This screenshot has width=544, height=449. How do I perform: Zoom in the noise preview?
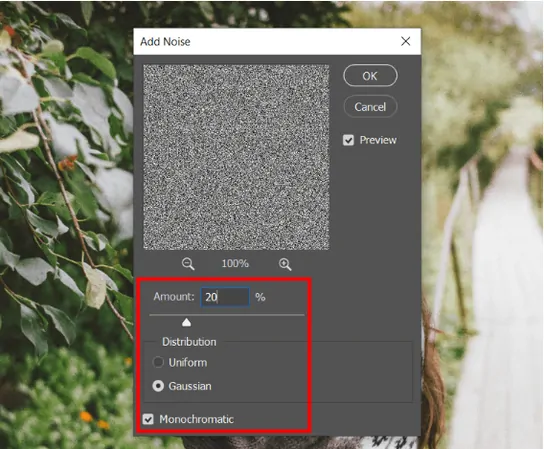click(x=285, y=264)
